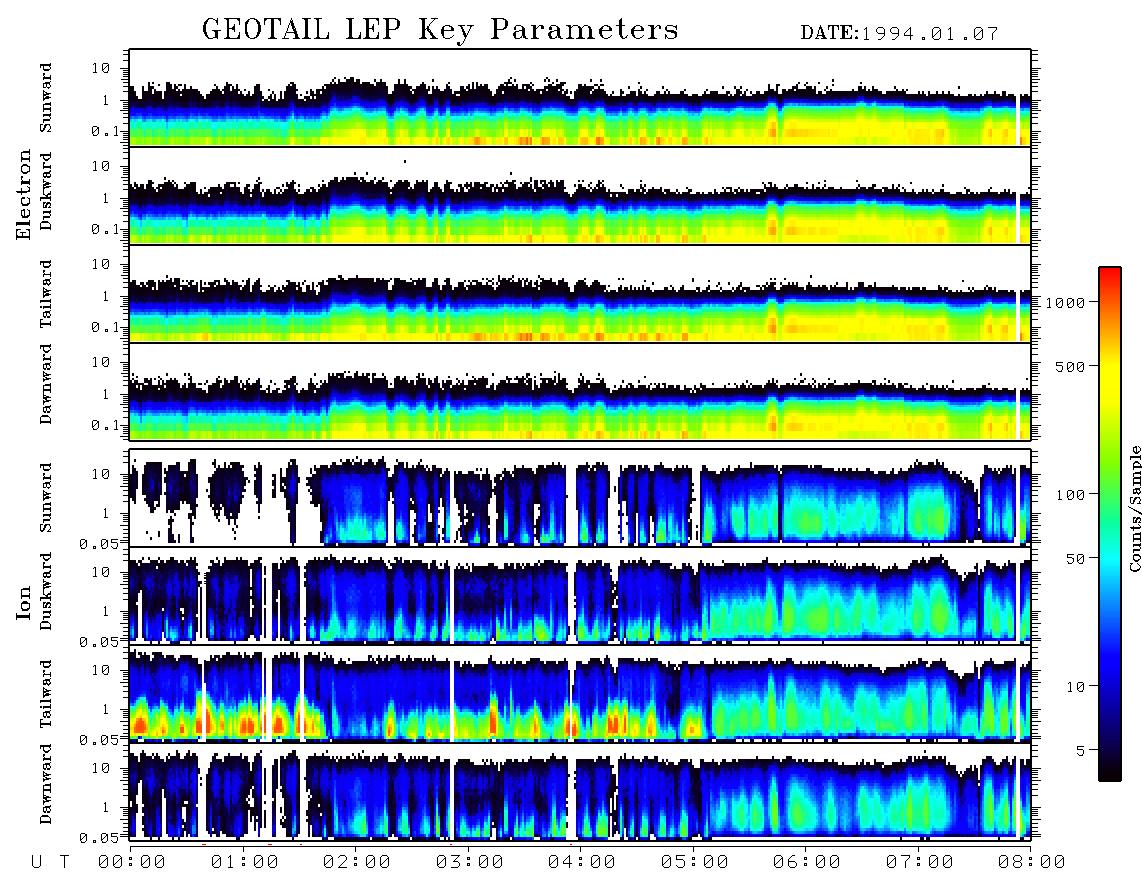Click the "U T" axis label

(x=51, y=863)
